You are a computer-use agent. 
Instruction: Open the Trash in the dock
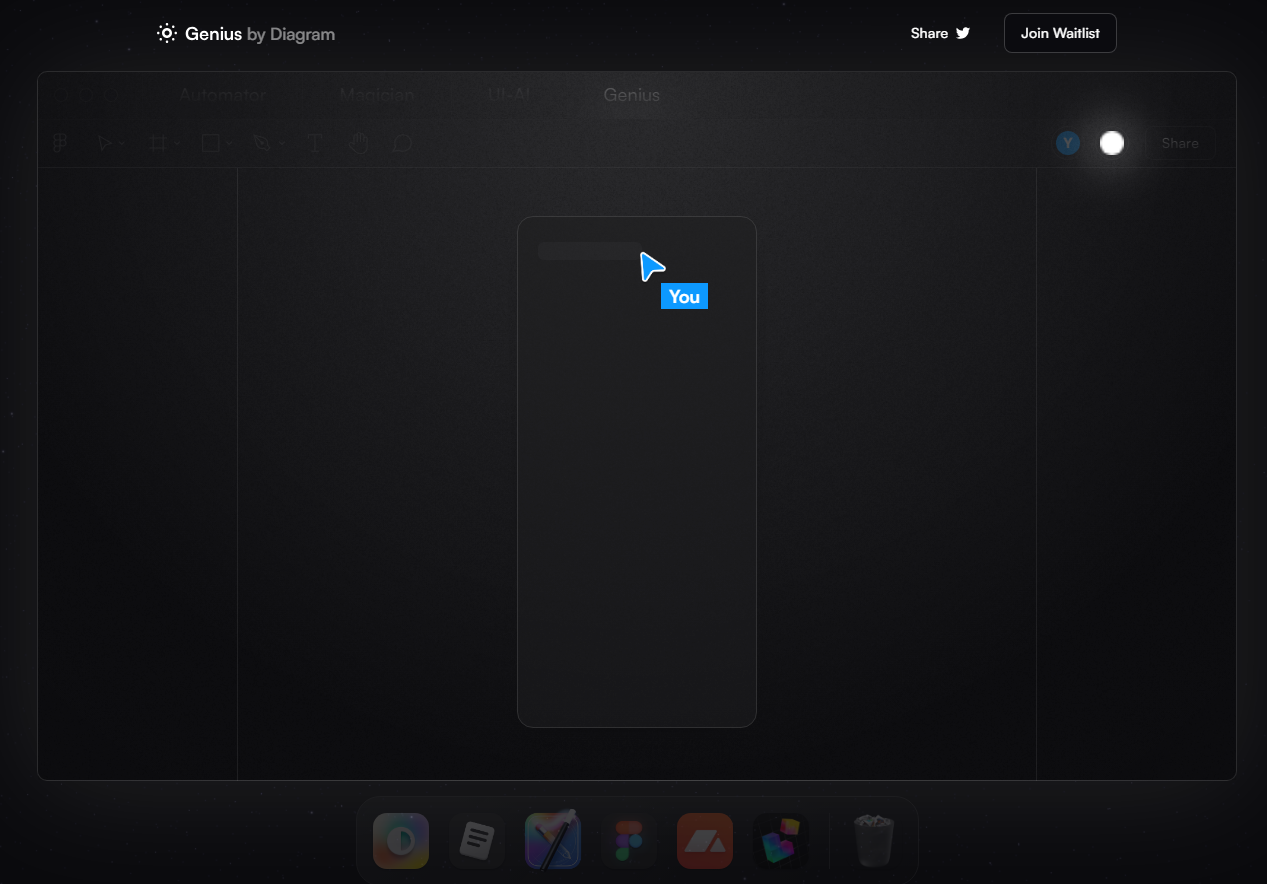(874, 840)
